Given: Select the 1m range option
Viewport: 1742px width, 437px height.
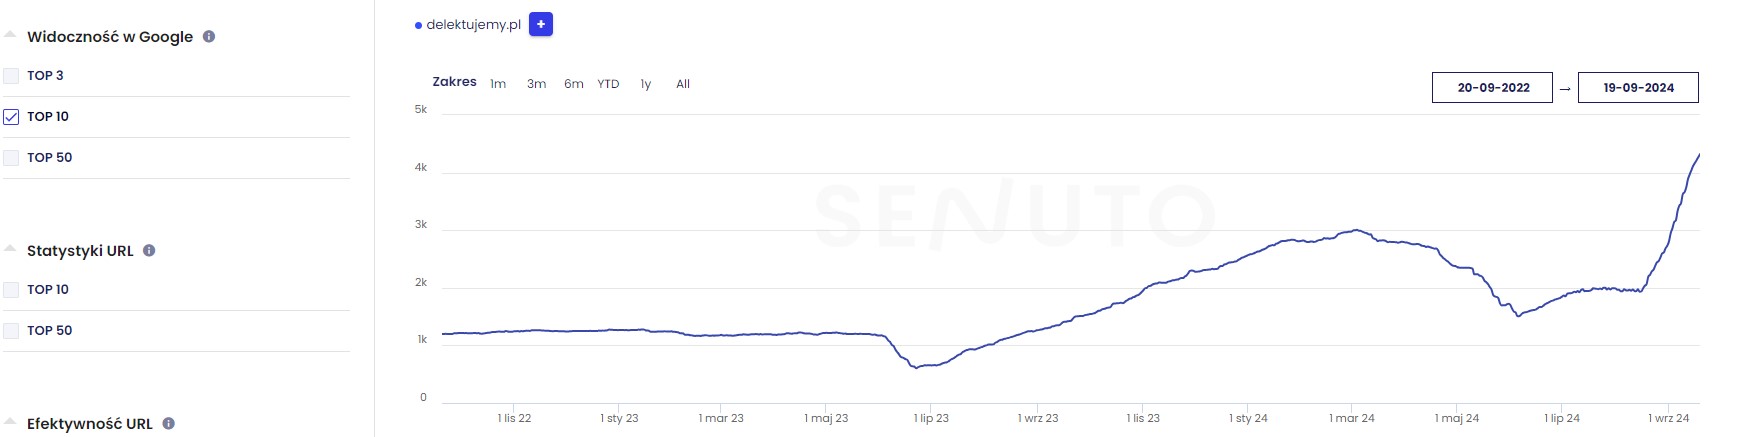Looking at the screenshot, I should (x=498, y=84).
